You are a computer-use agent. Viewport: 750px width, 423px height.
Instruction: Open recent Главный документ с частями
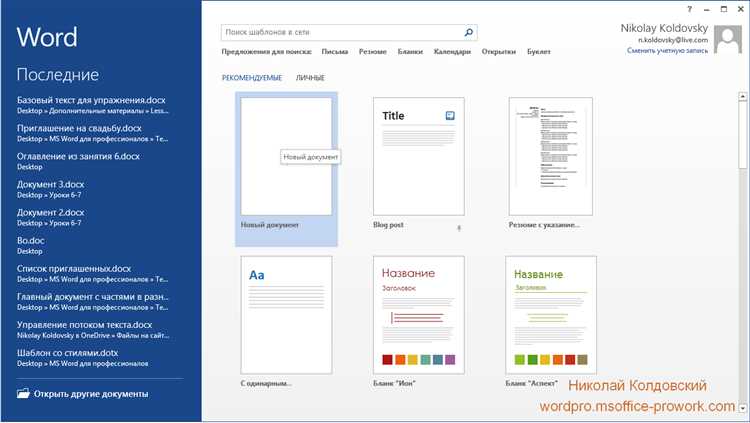coord(93,301)
